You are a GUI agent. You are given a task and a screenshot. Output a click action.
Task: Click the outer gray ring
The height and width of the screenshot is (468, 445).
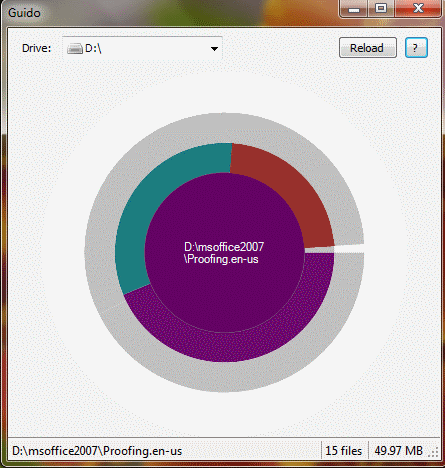pos(224,377)
